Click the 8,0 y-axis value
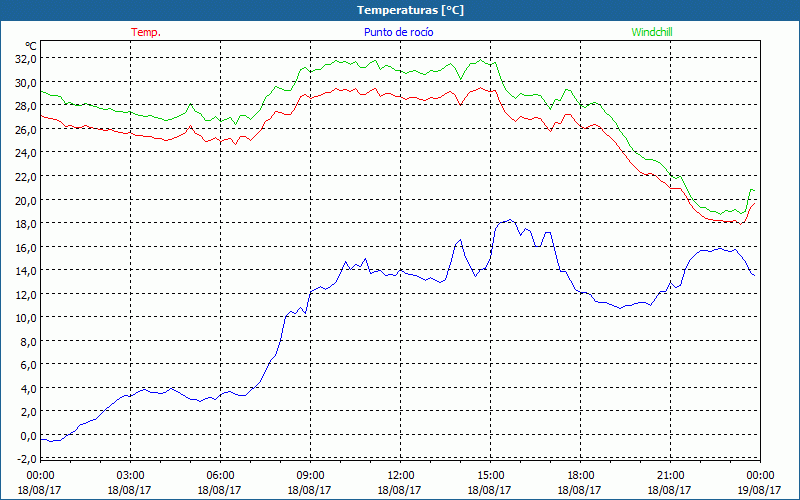The width and height of the screenshot is (800, 500). [29, 341]
